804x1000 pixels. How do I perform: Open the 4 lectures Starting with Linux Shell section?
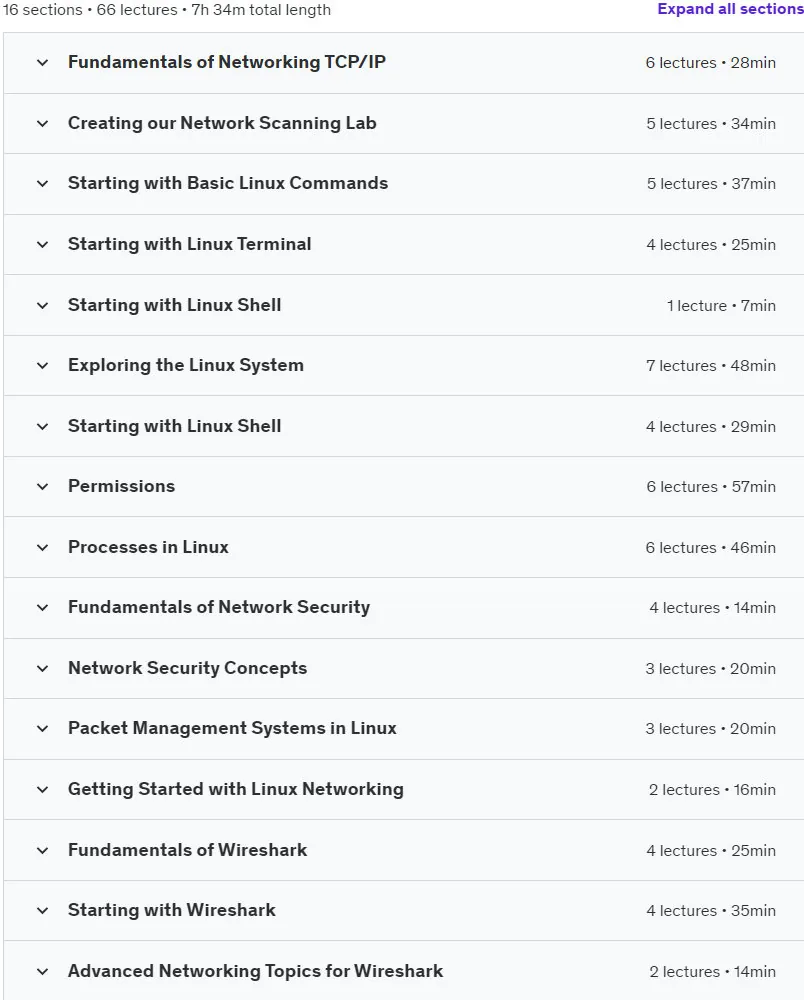click(404, 426)
